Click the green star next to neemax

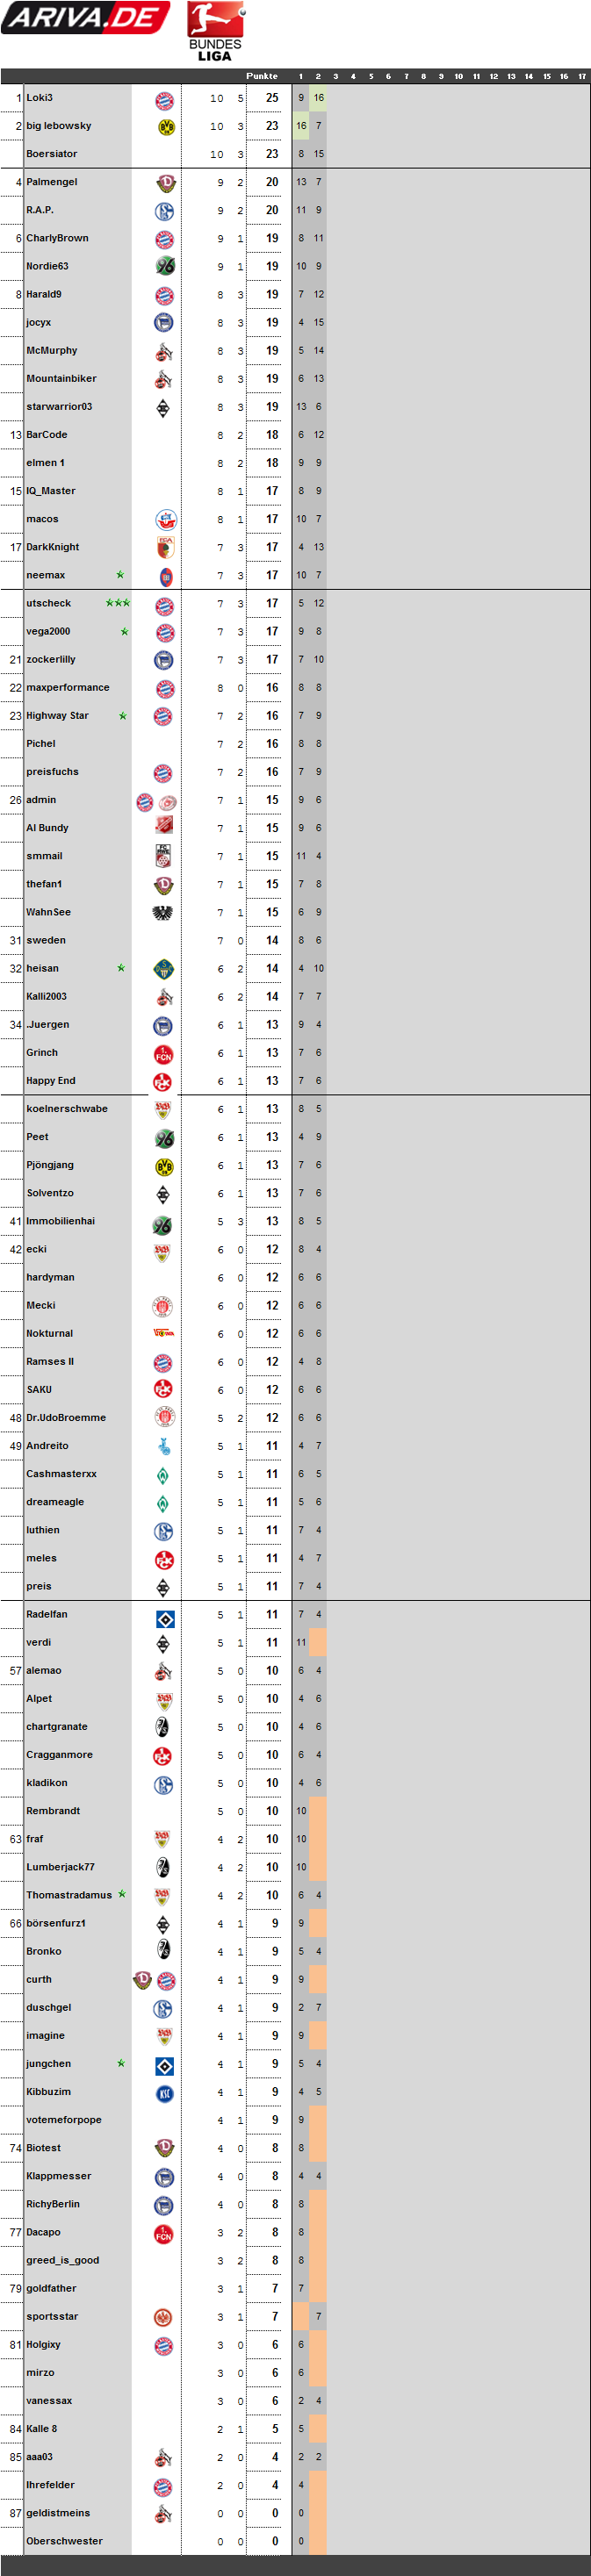coord(120,575)
